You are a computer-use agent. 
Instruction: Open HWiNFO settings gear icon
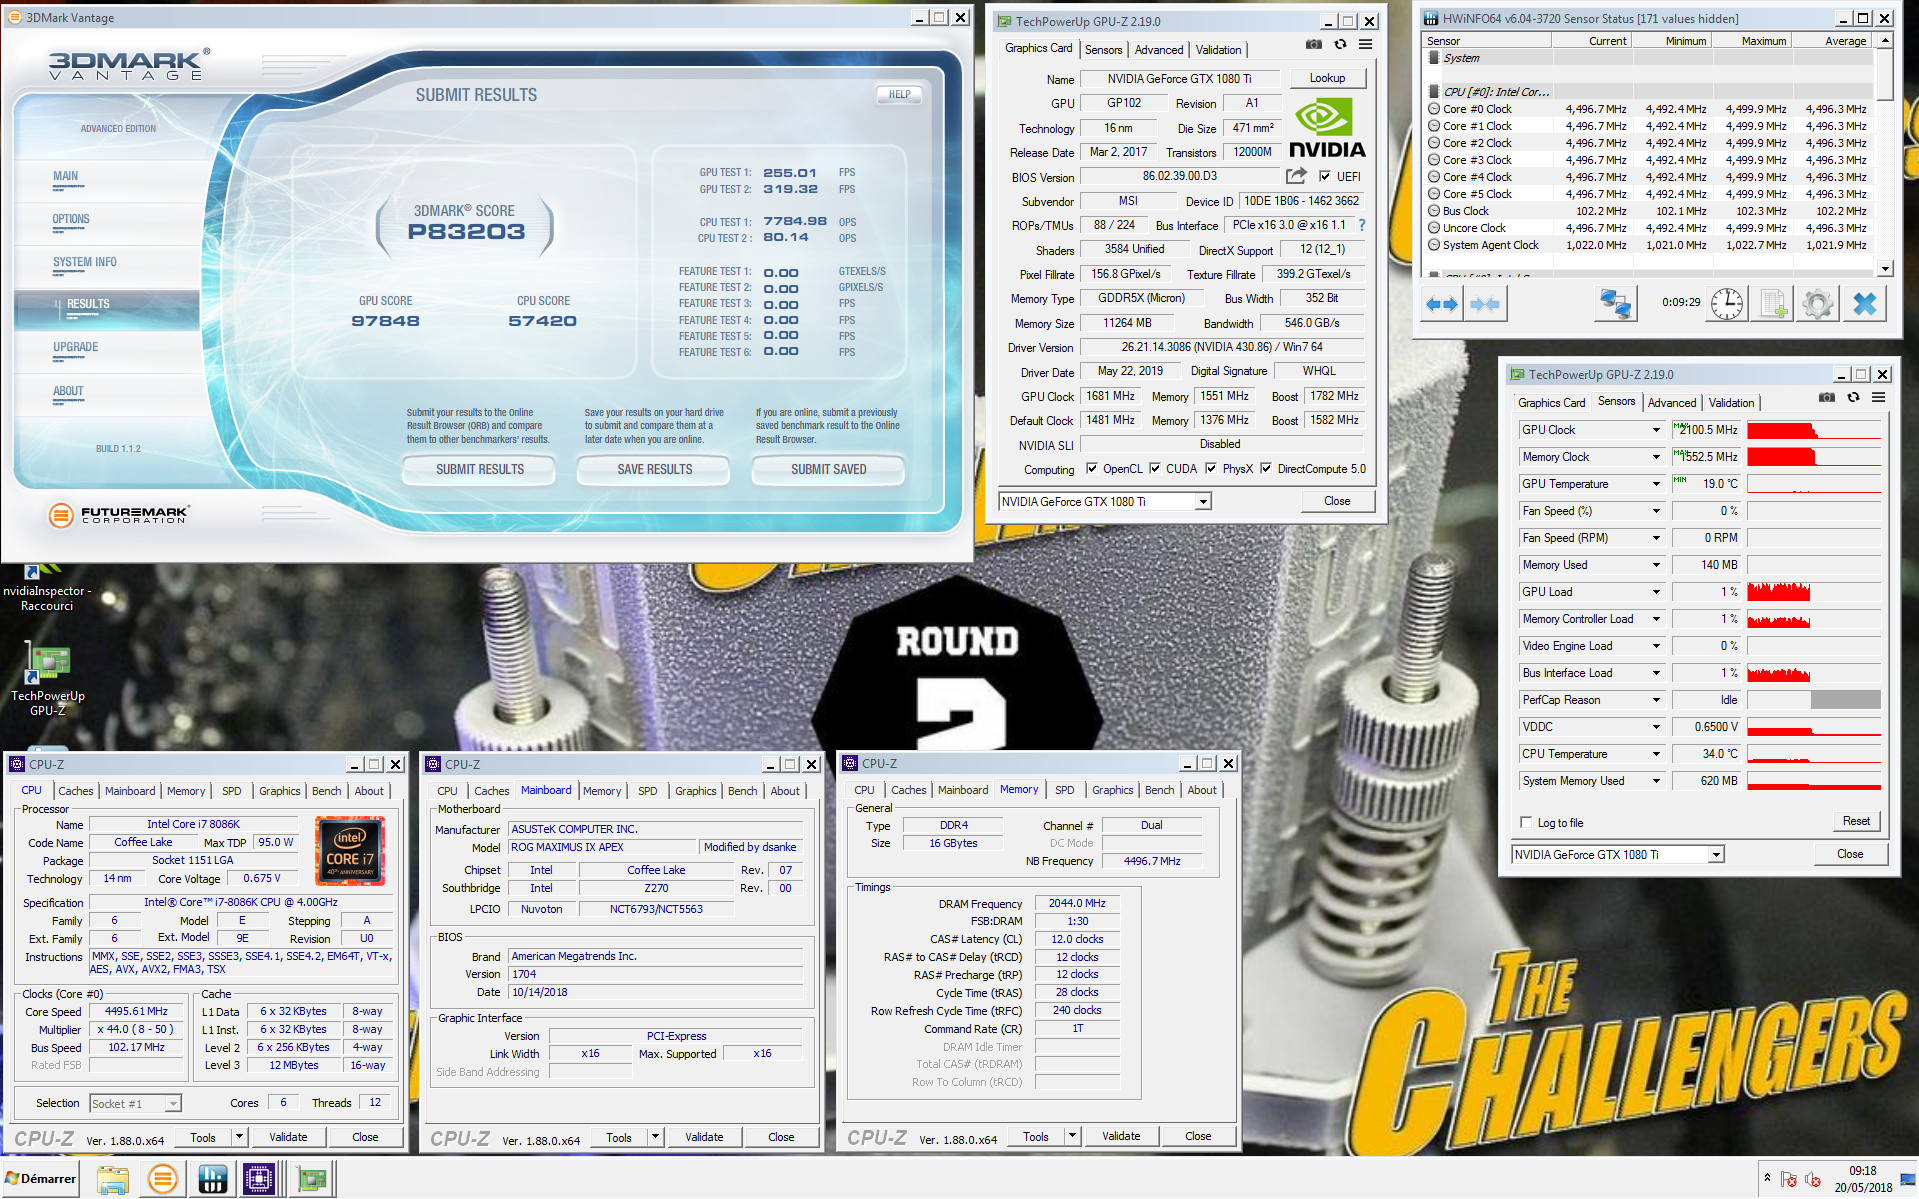click(1818, 304)
